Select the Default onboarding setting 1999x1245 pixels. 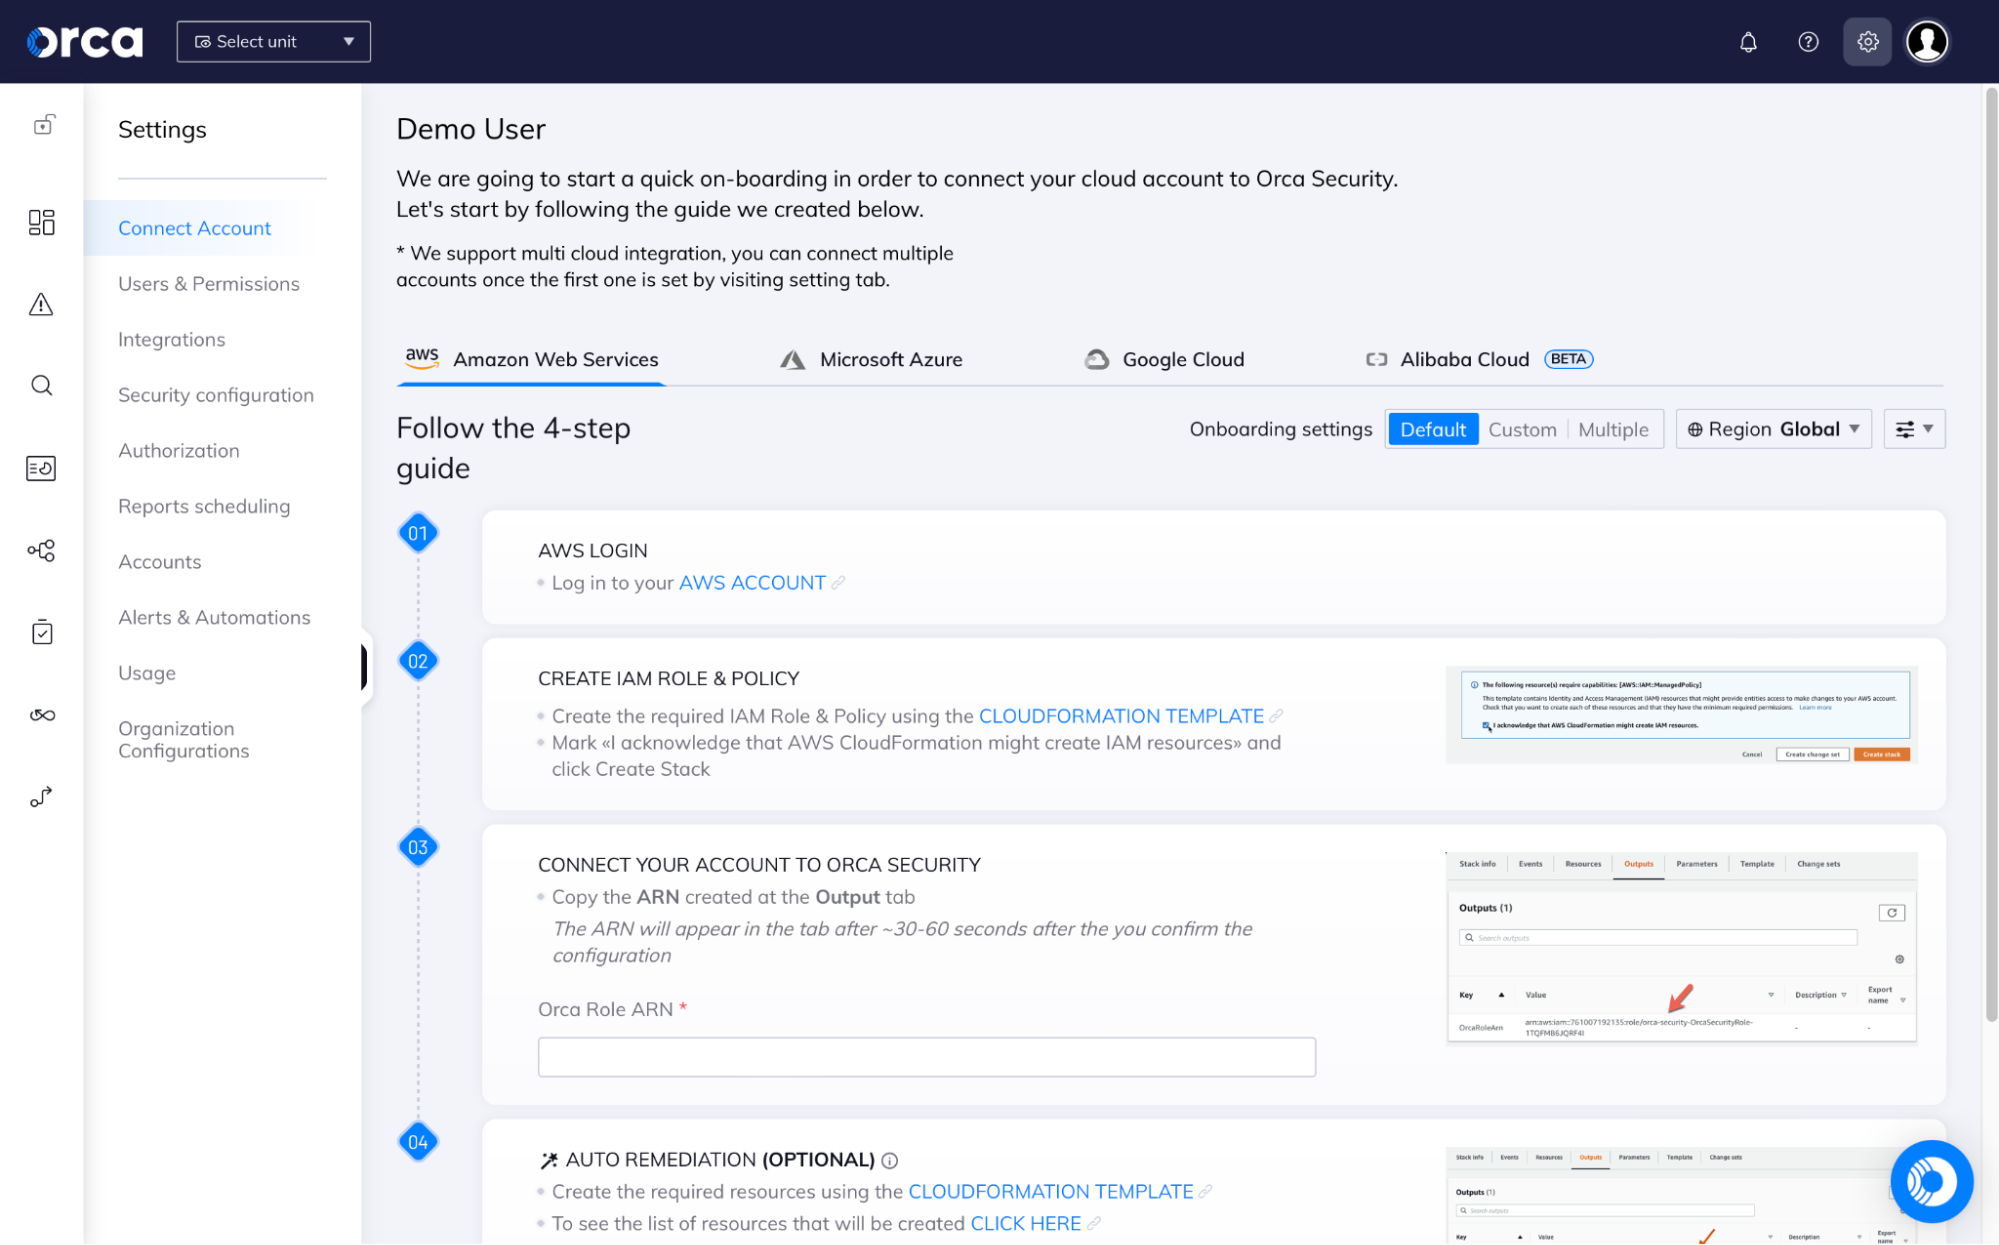pos(1433,428)
